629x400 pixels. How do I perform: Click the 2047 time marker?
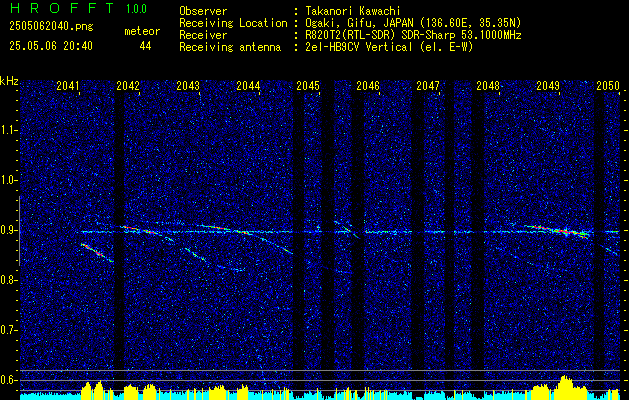(x=428, y=85)
